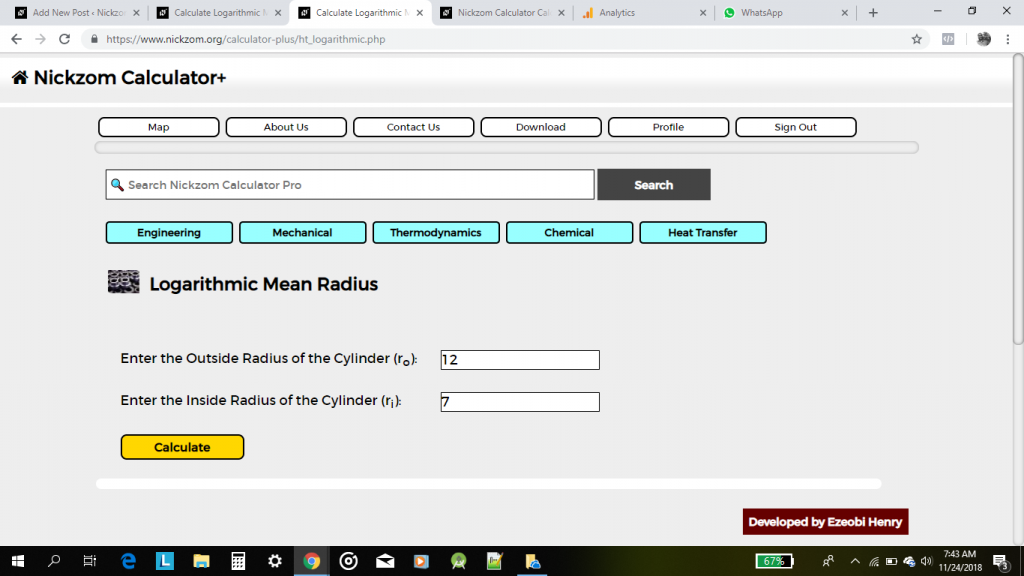
Task: Open the About Us page
Action: pos(286,127)
